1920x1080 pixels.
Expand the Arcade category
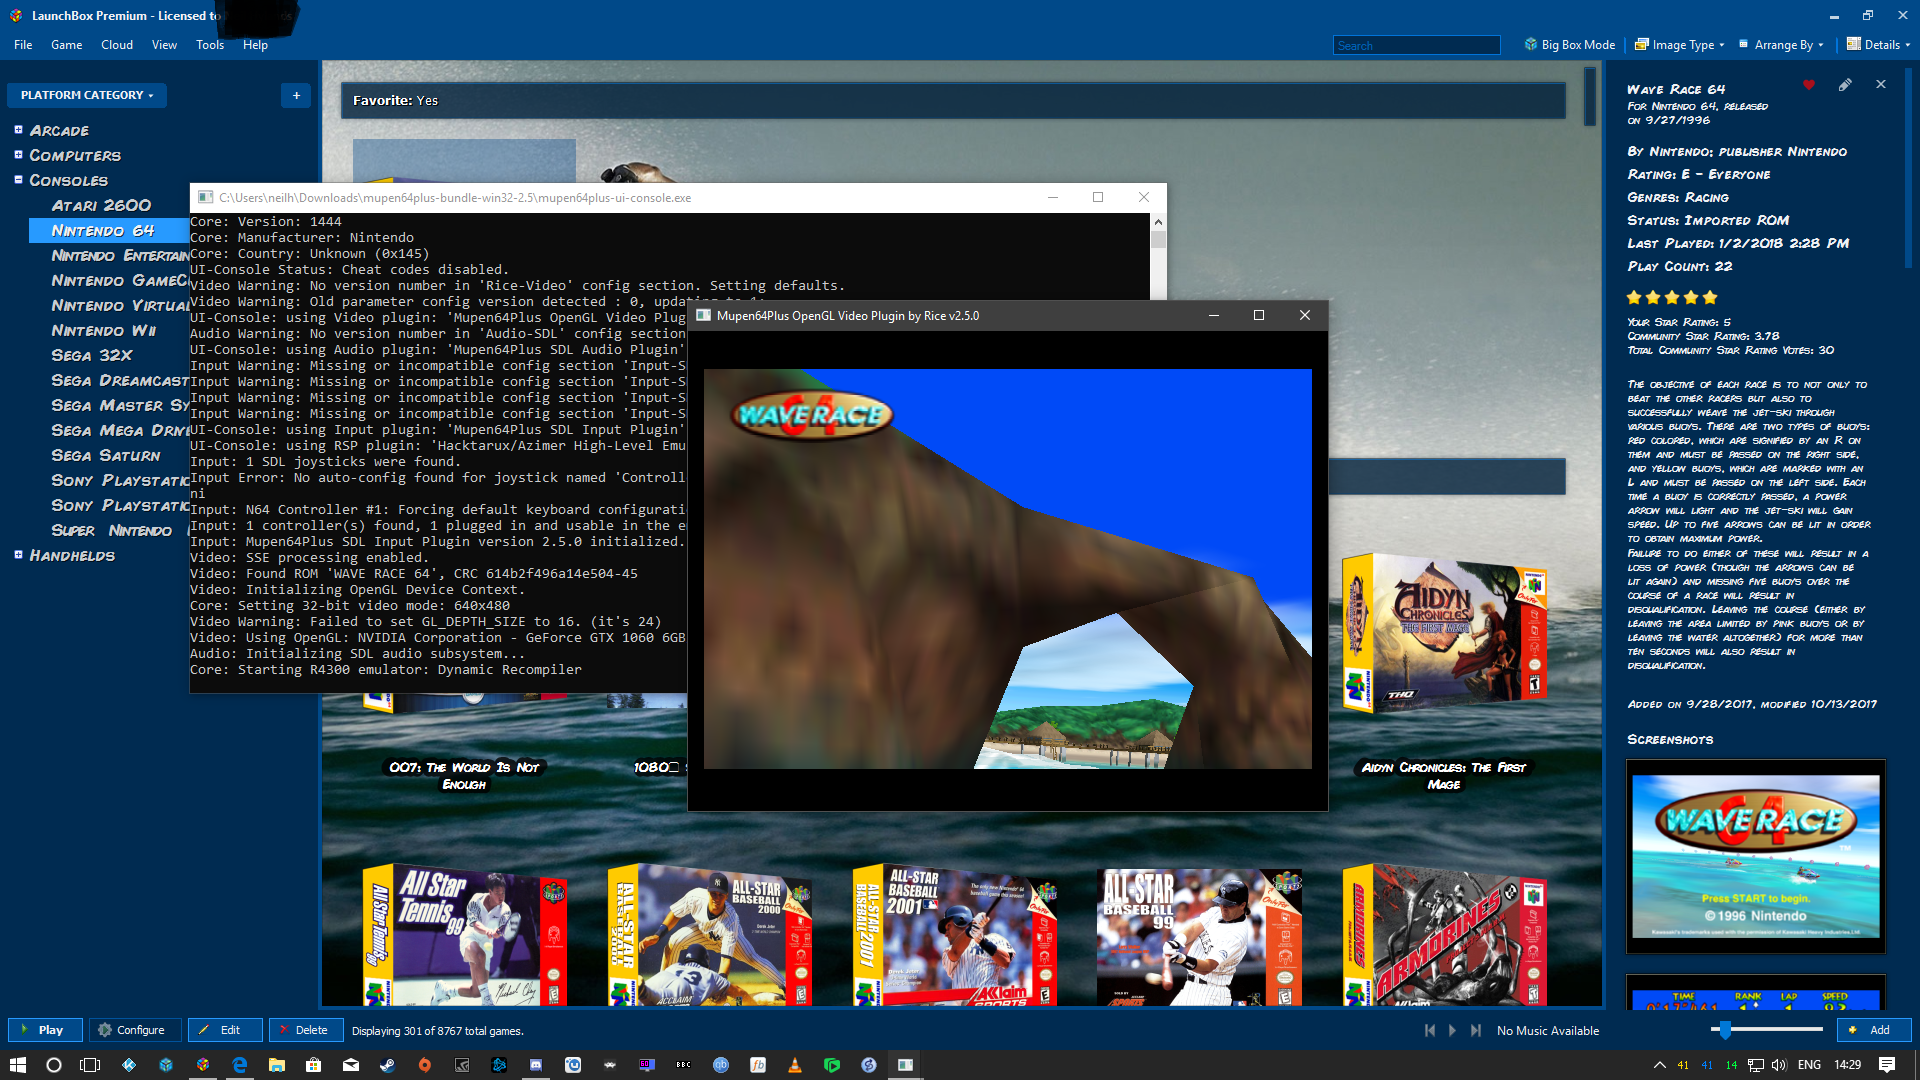18,130
